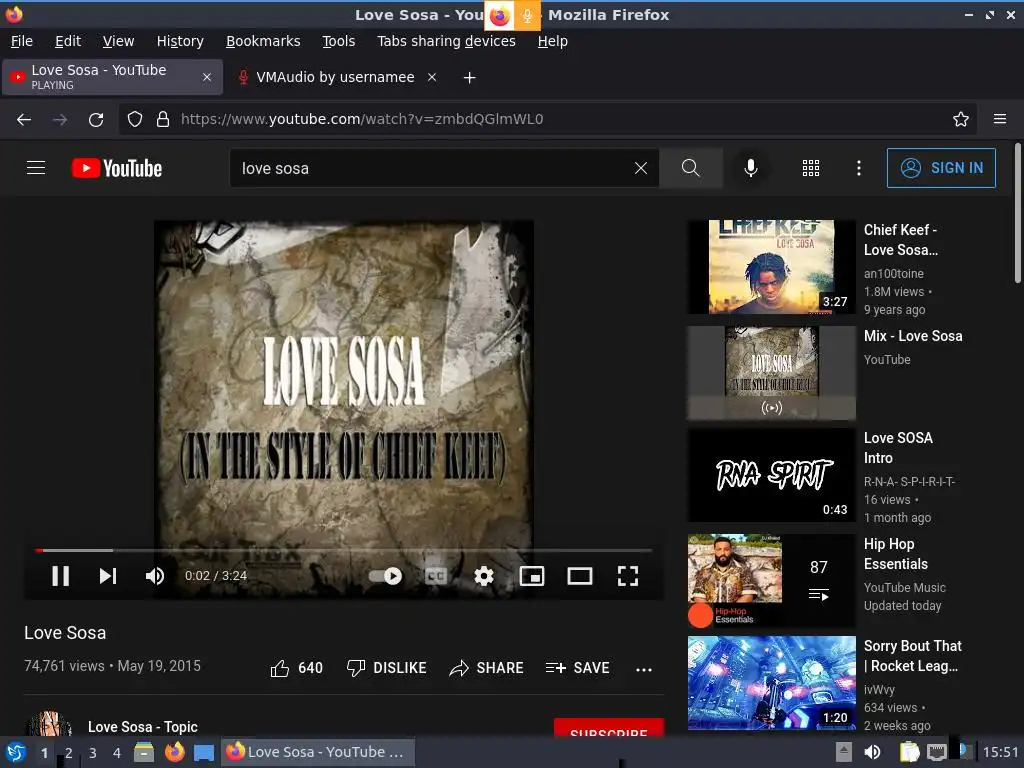Screen dimensions: 1024x768
Task: Open the Bookmarks menu
Action: (x=263, y=41)
